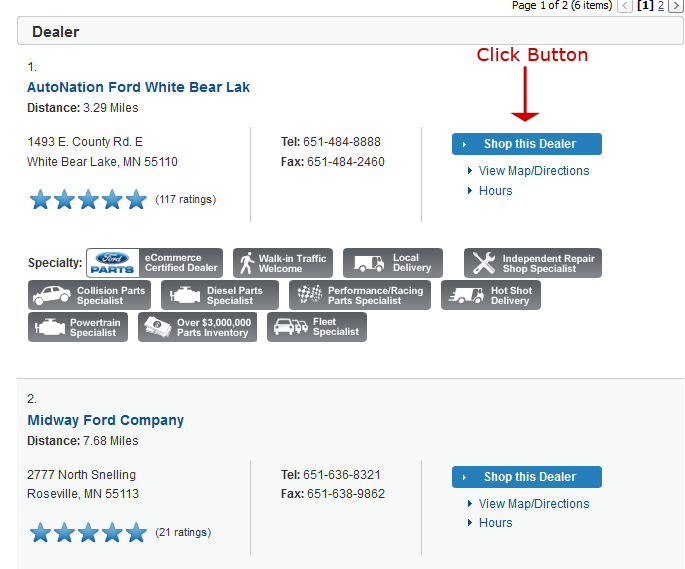Click the Tel: 651-484-8888 phone number
Image resolution: width=685 pixels, height=569 pixels.
(x=331, y=142)
